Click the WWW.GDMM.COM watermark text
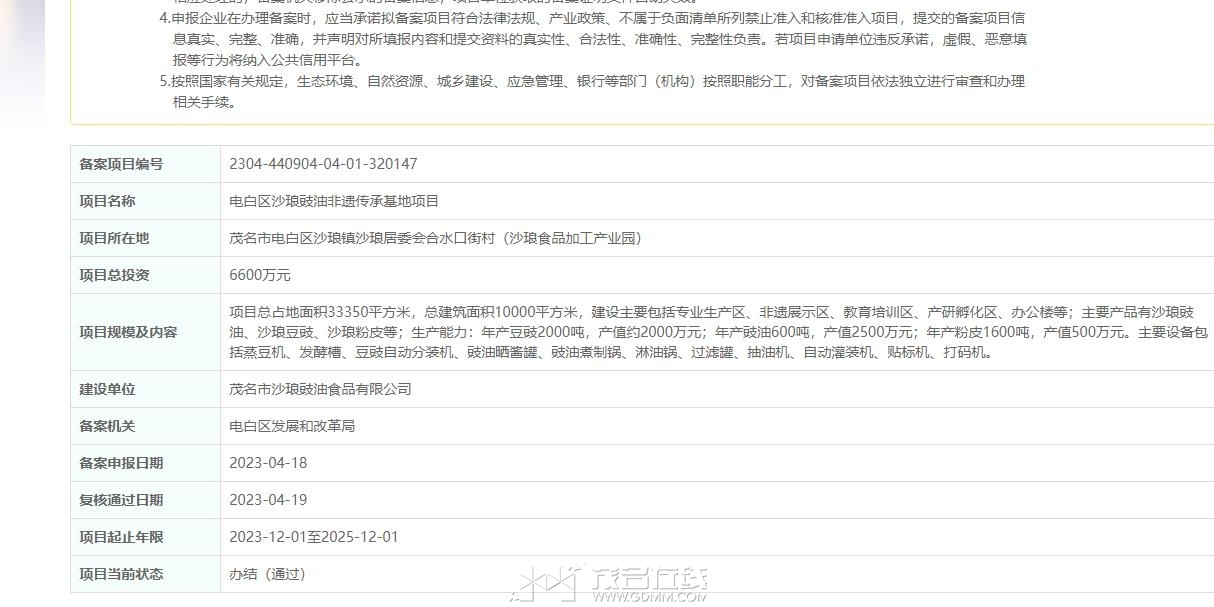 pyautogui.click(x=649, y=597)
